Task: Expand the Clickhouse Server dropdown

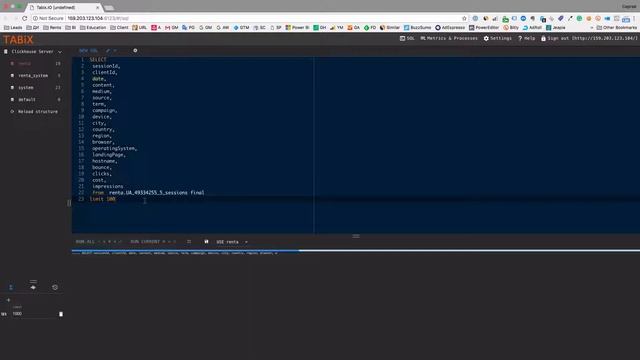Action: [33, 52]
